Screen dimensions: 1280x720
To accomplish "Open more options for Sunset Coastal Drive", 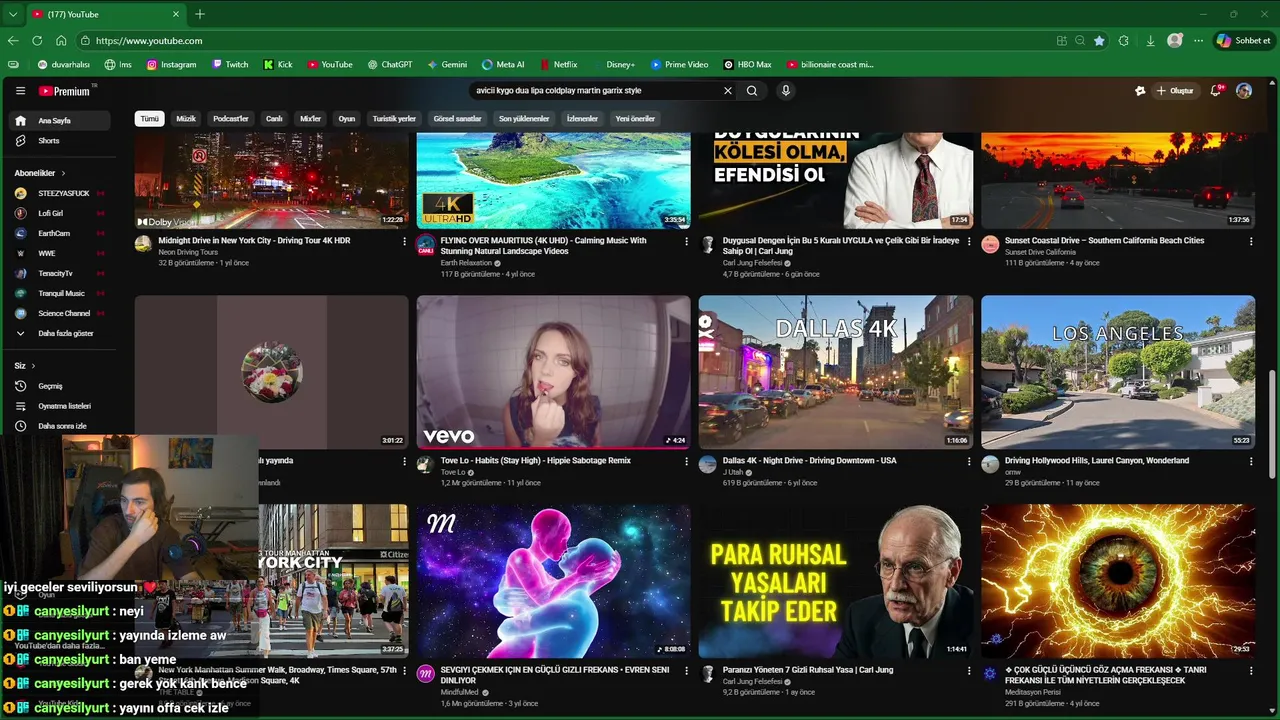I will [x=1251, y=241].
